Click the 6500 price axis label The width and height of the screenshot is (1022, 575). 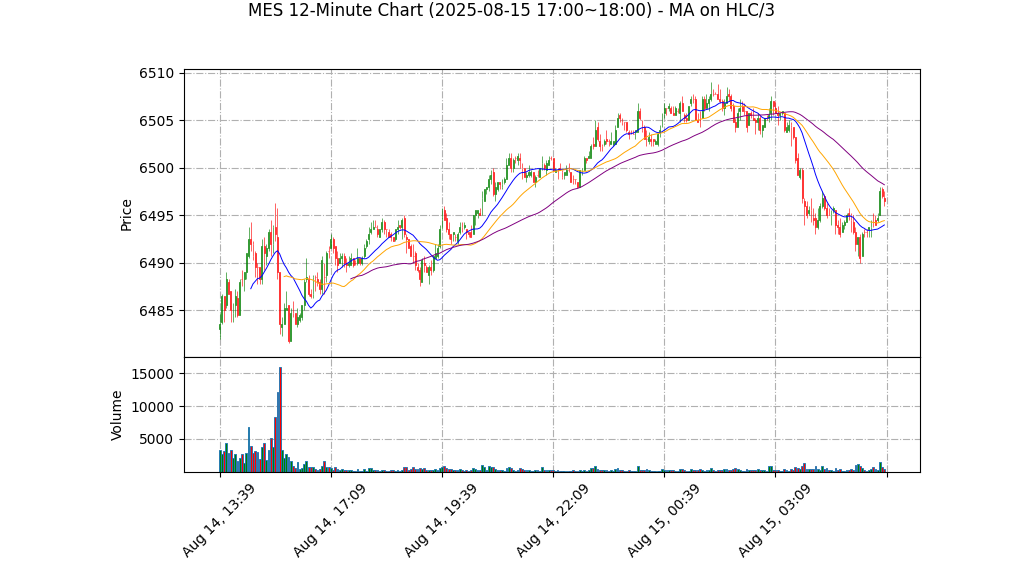coord(156,168)
